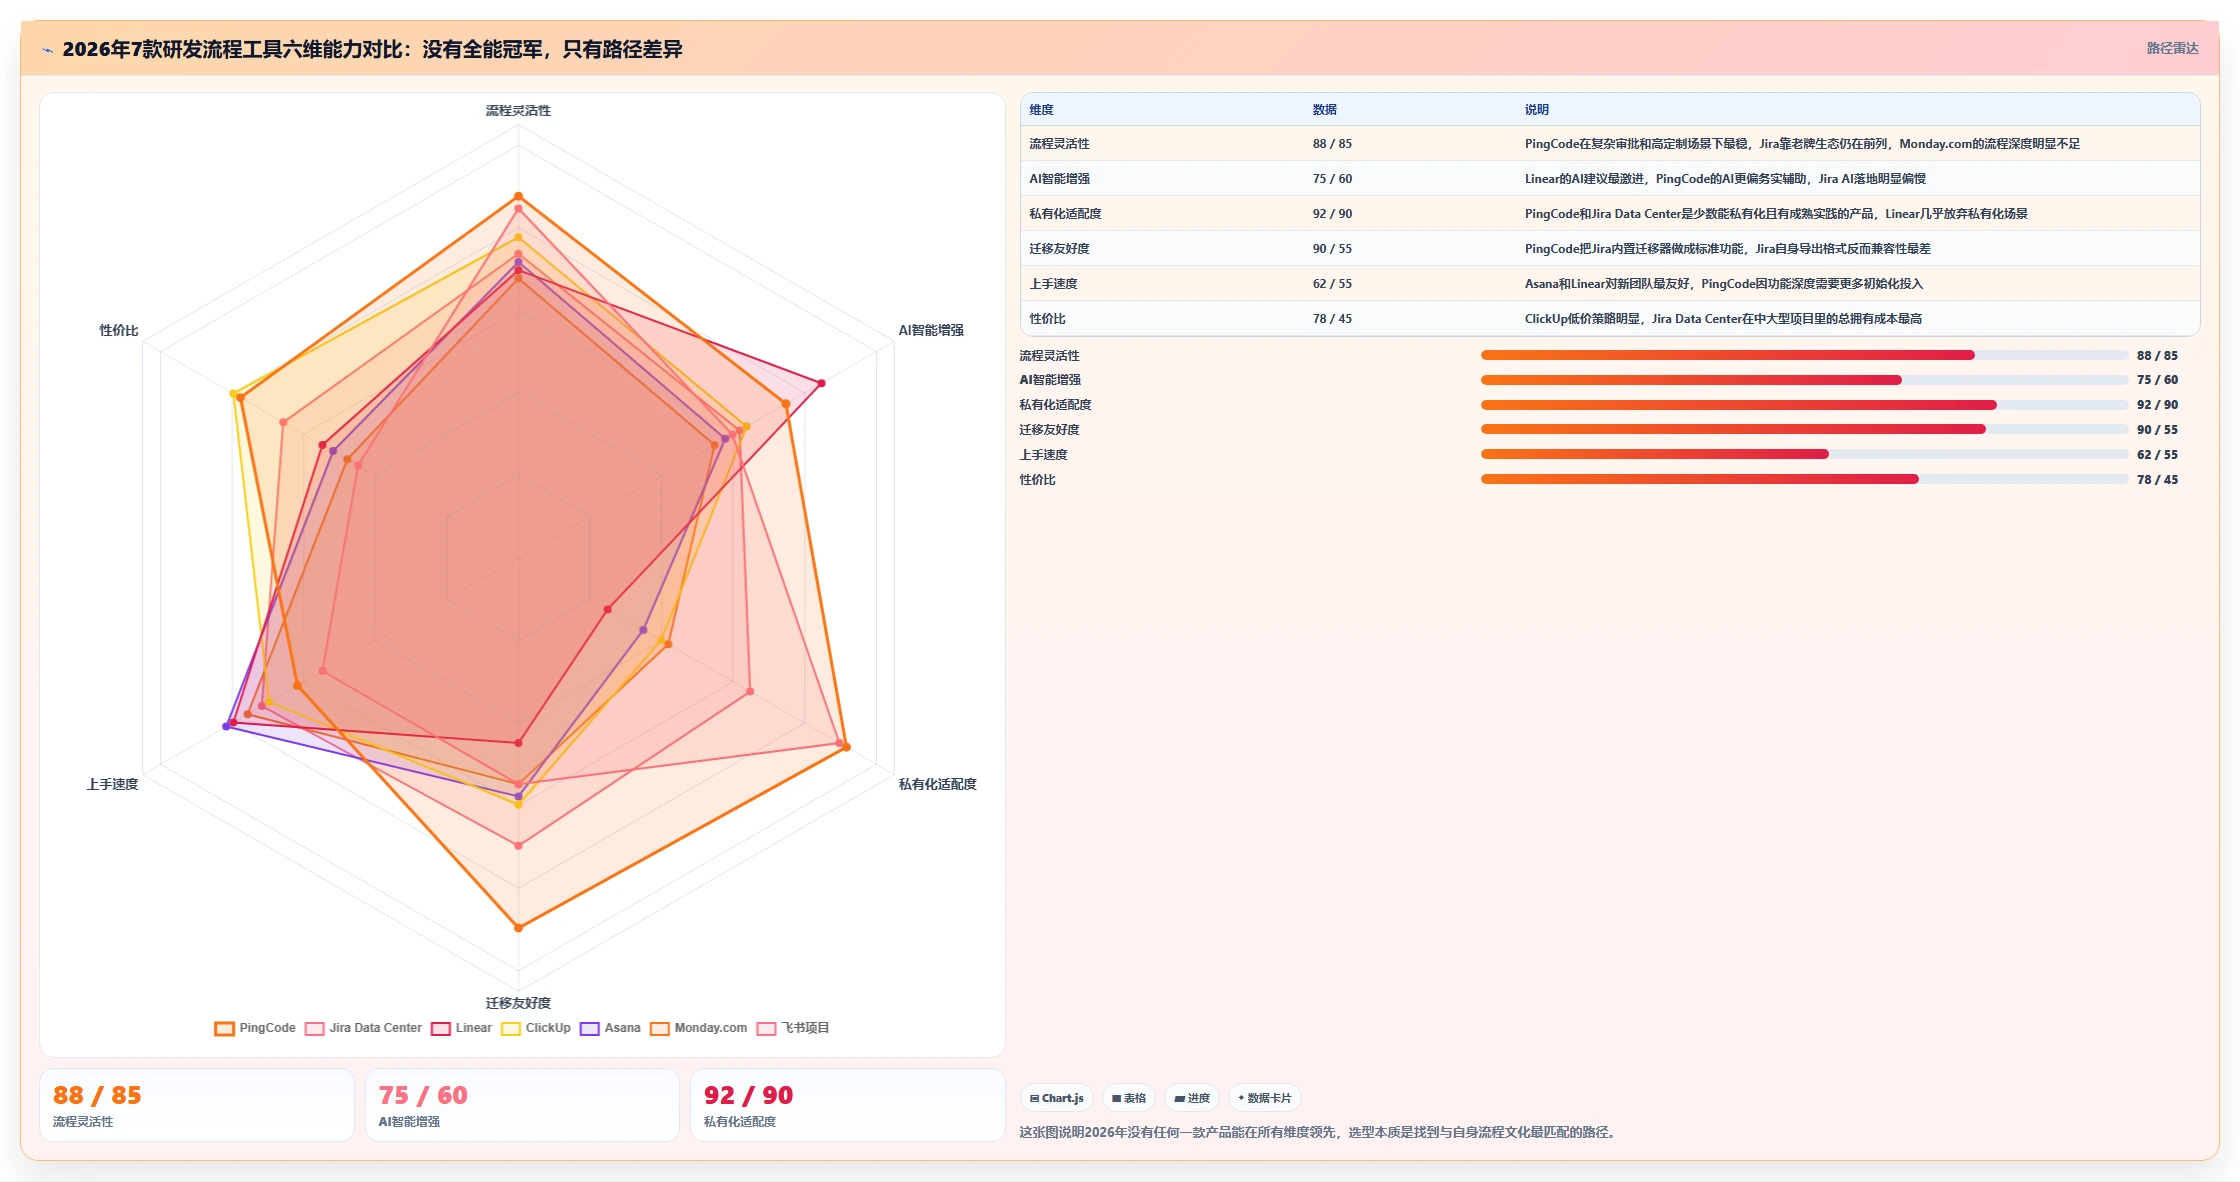The width and height of the screenshot is (2240, 1182).
Task: Click the 流程灵活性 radar axis label
Action: coord(518,111)
